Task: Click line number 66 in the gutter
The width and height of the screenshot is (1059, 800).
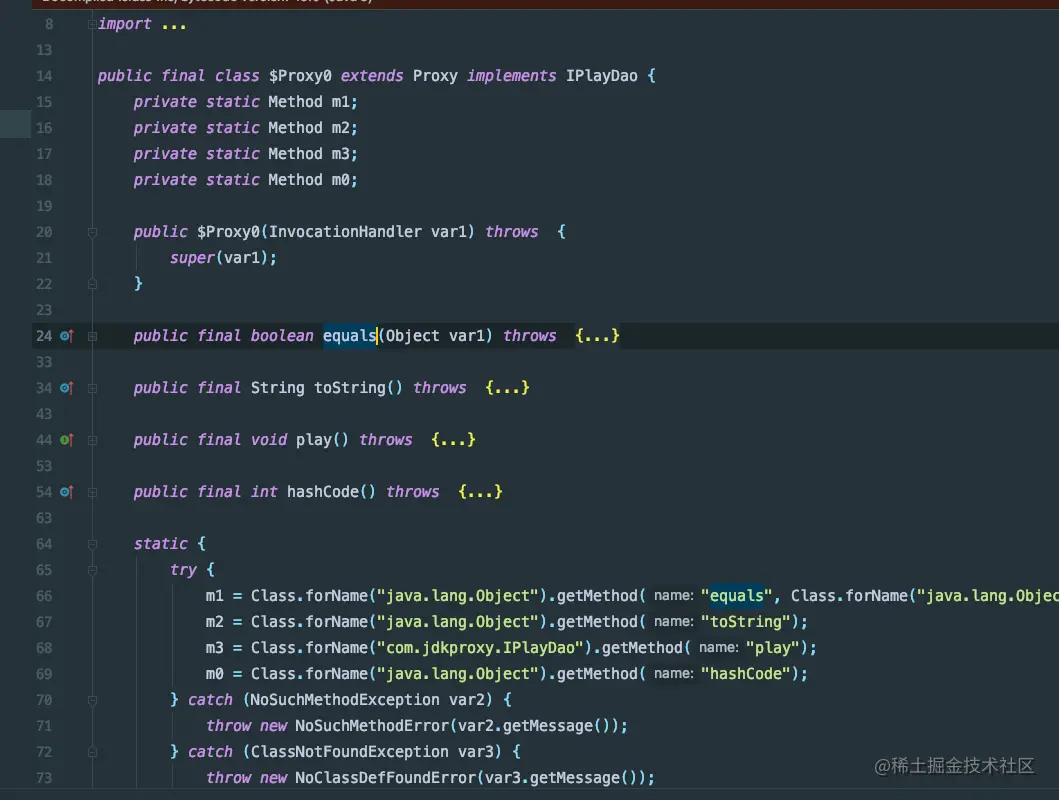Action: click(x=44, y=595)
